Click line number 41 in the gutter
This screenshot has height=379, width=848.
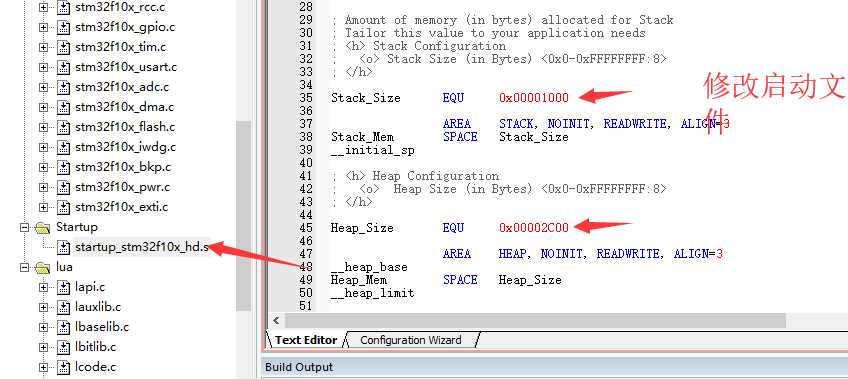306,176
